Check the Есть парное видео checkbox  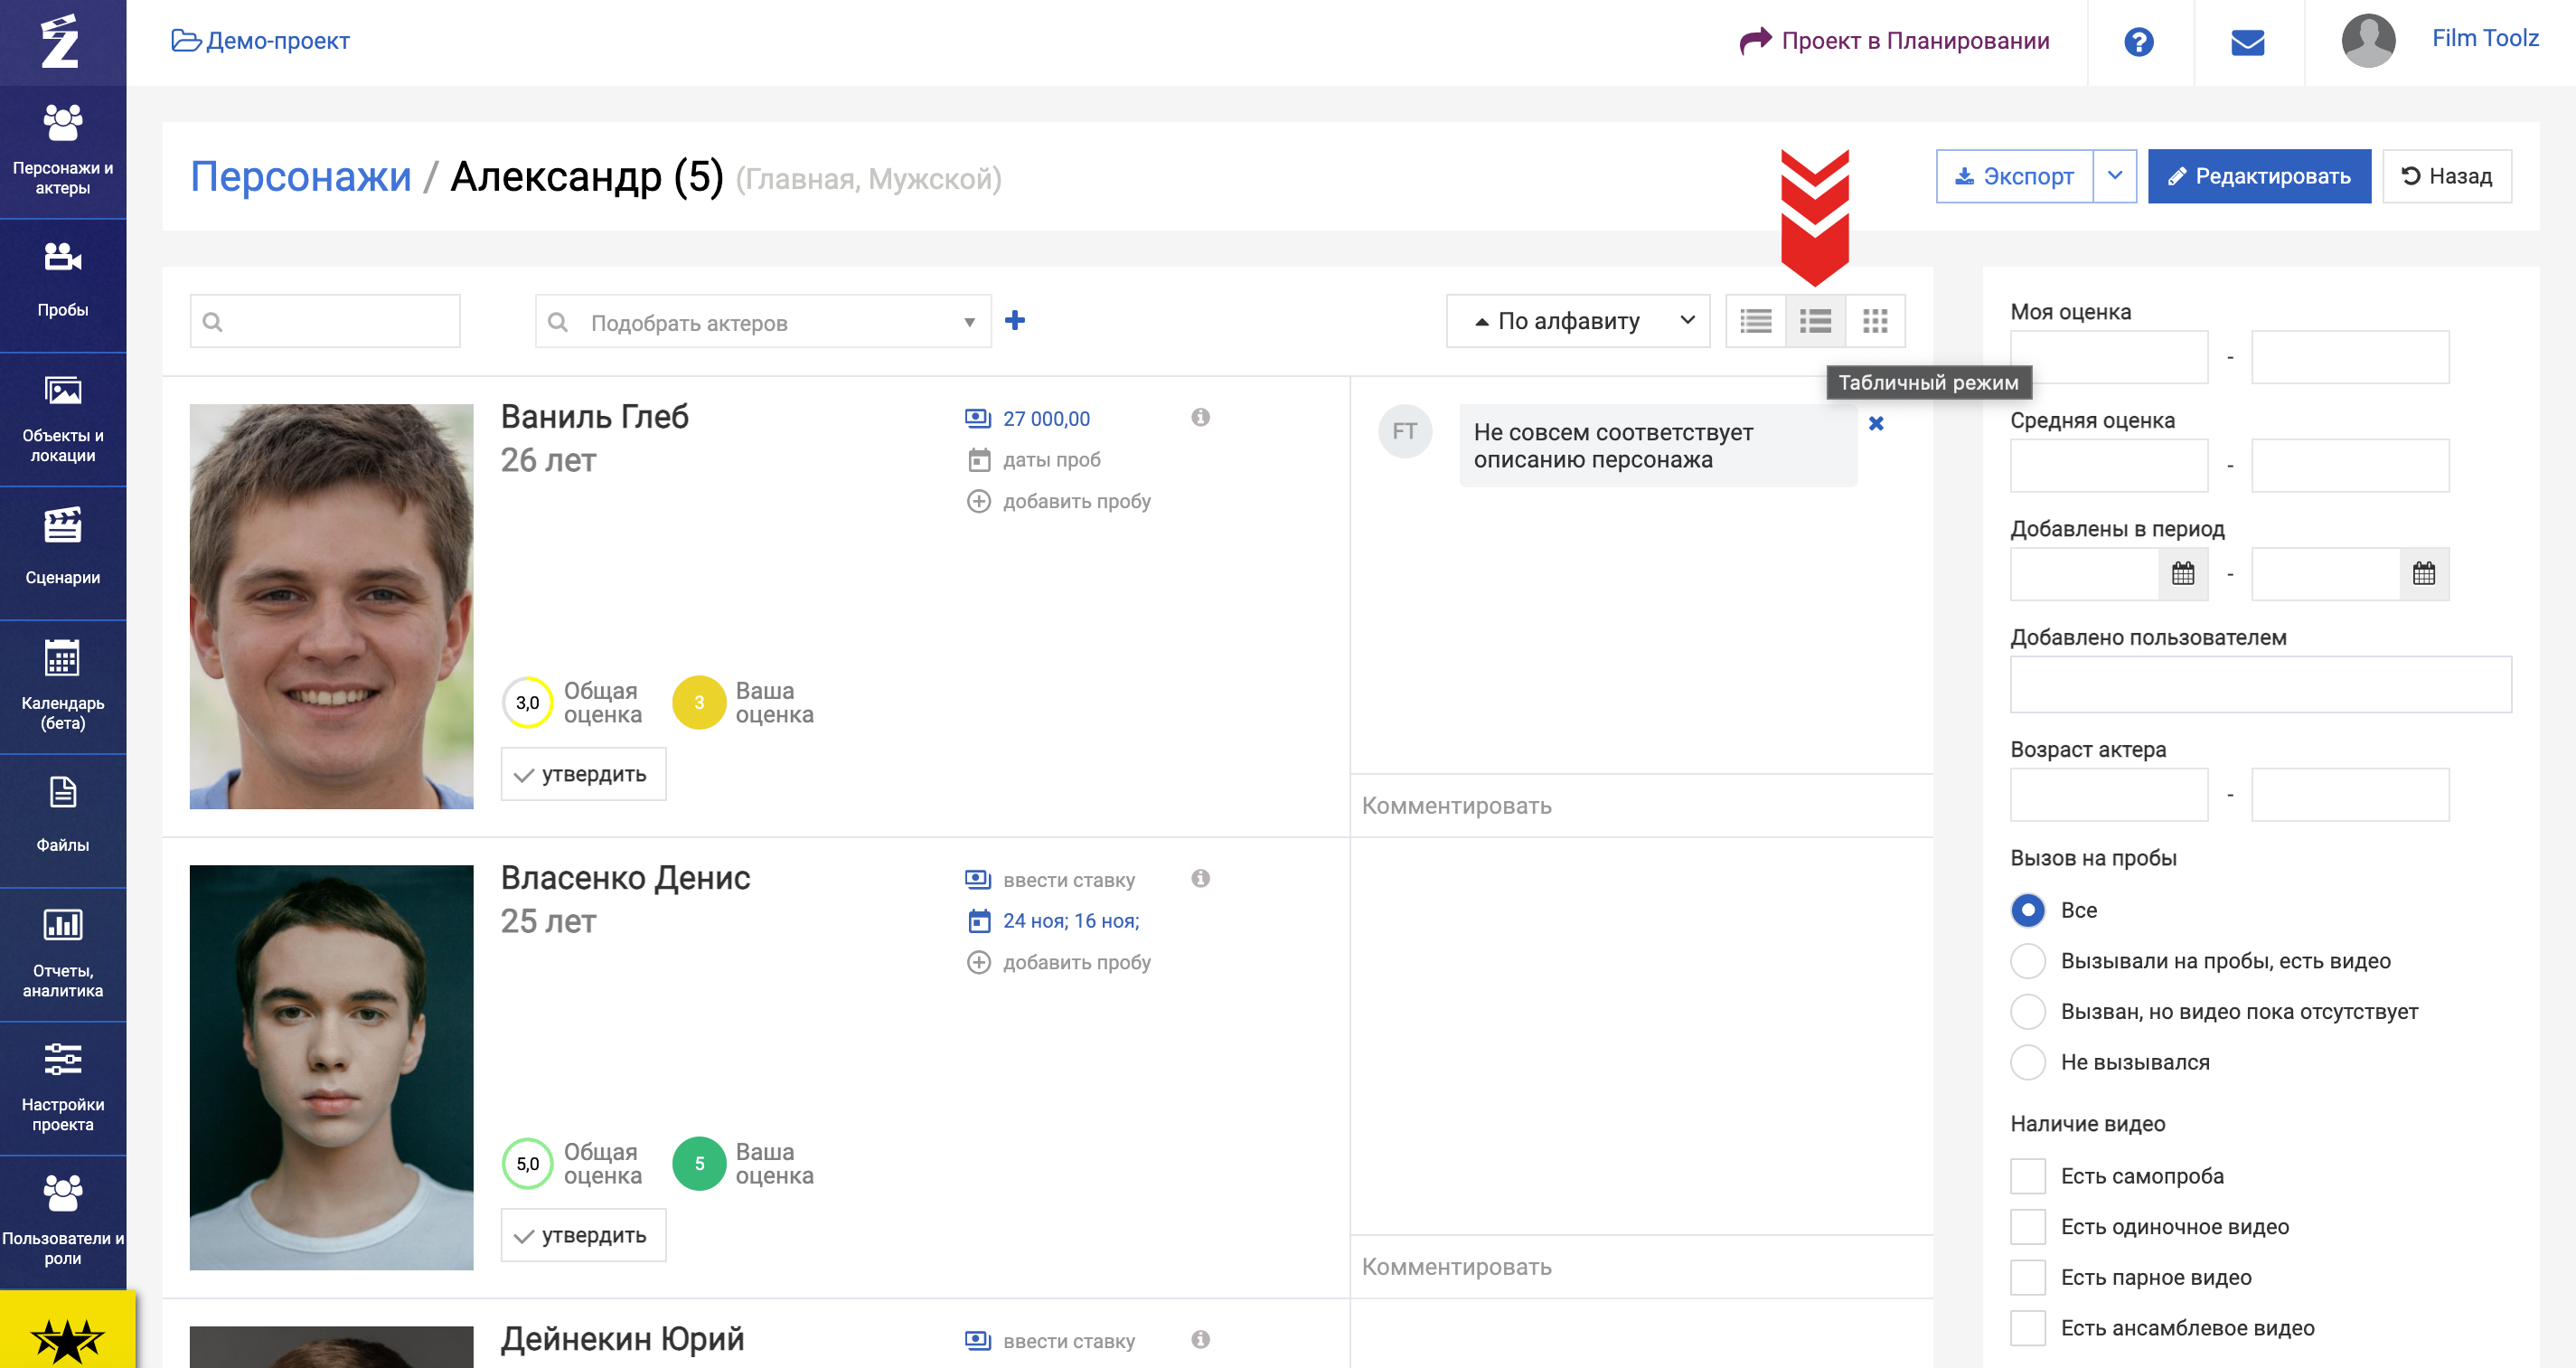[x=2027, y=1277]
